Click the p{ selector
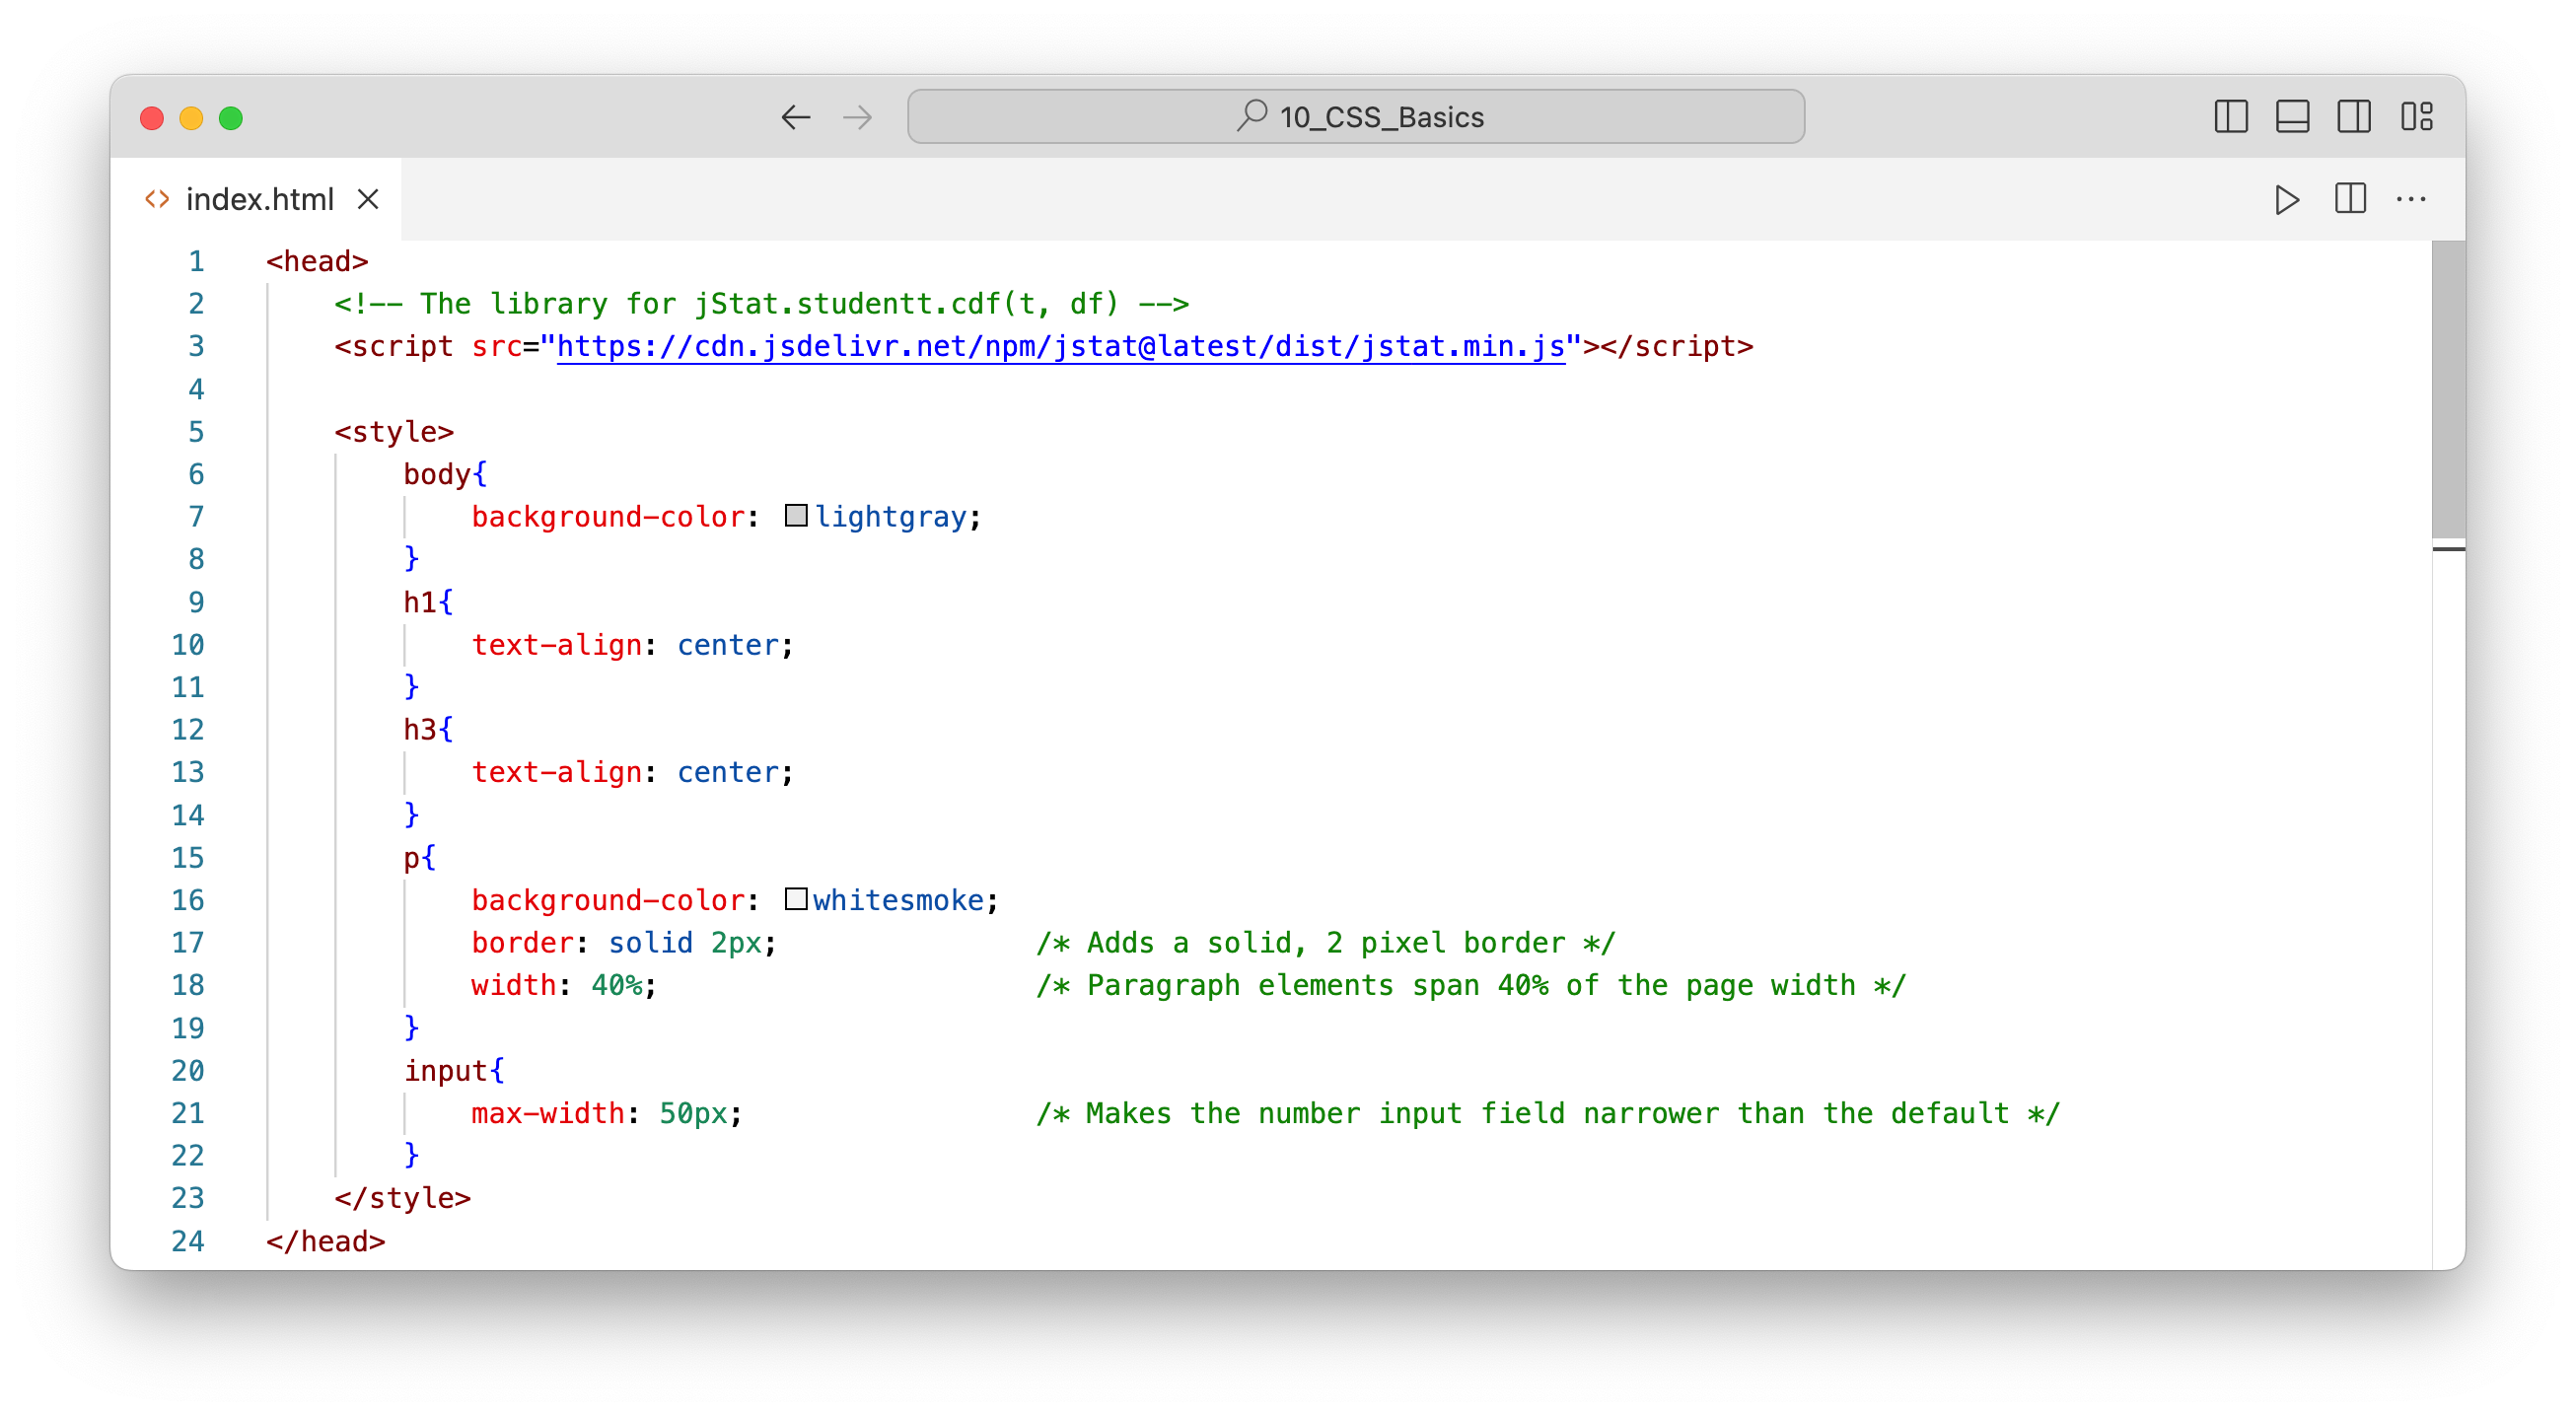The height and width of the screenshot is (1416, 2576). tap(419, 857)
